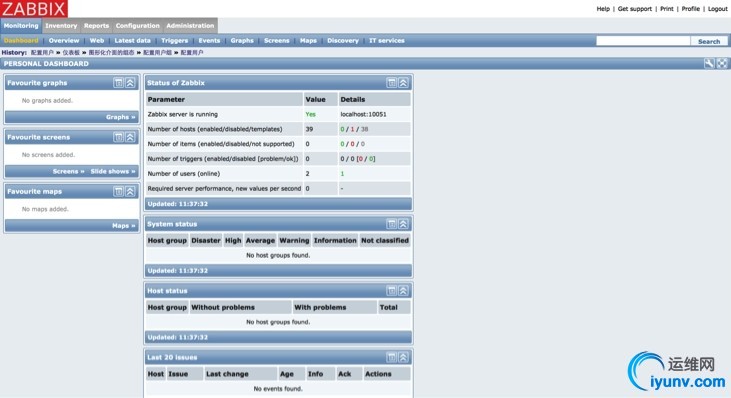Open Last 20 issues widget menu icon
731x398 pixels.
click(x=392, y=357)
